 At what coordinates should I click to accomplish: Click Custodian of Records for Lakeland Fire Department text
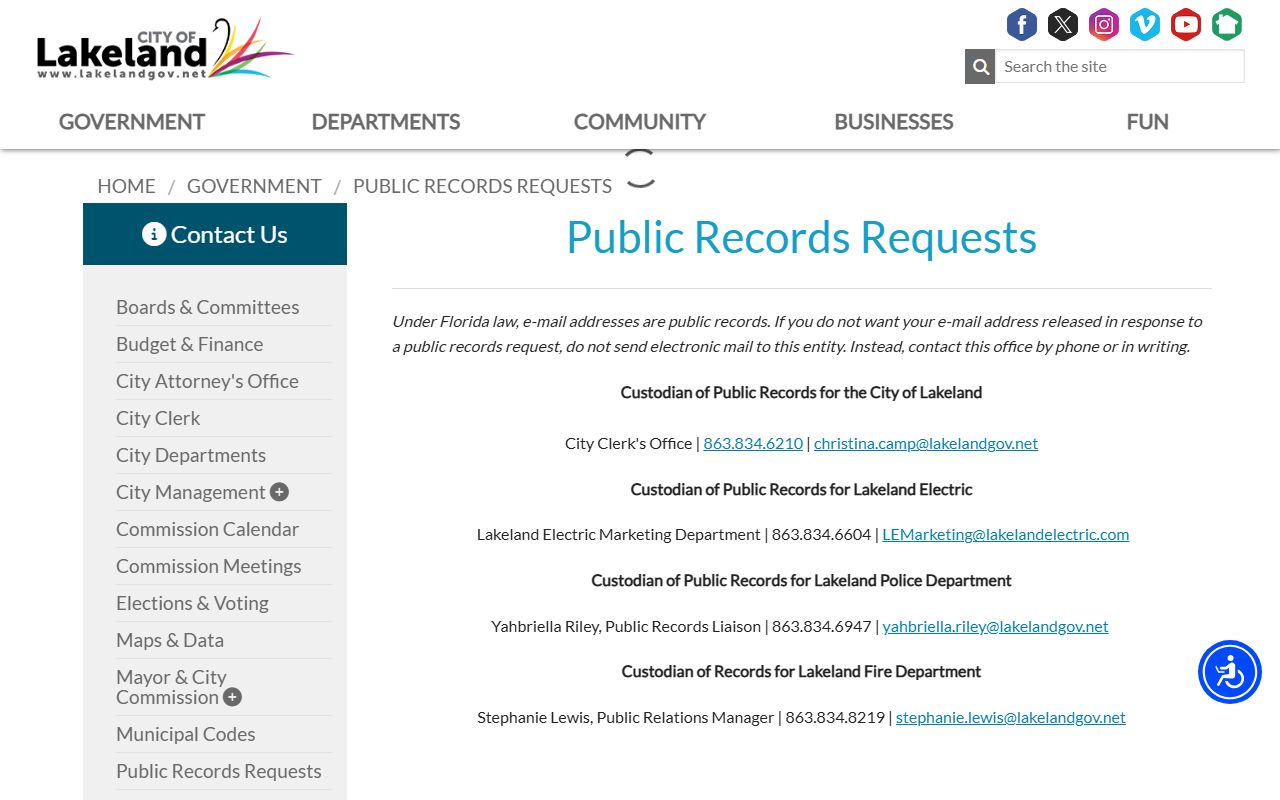click(x=801, y=671)
